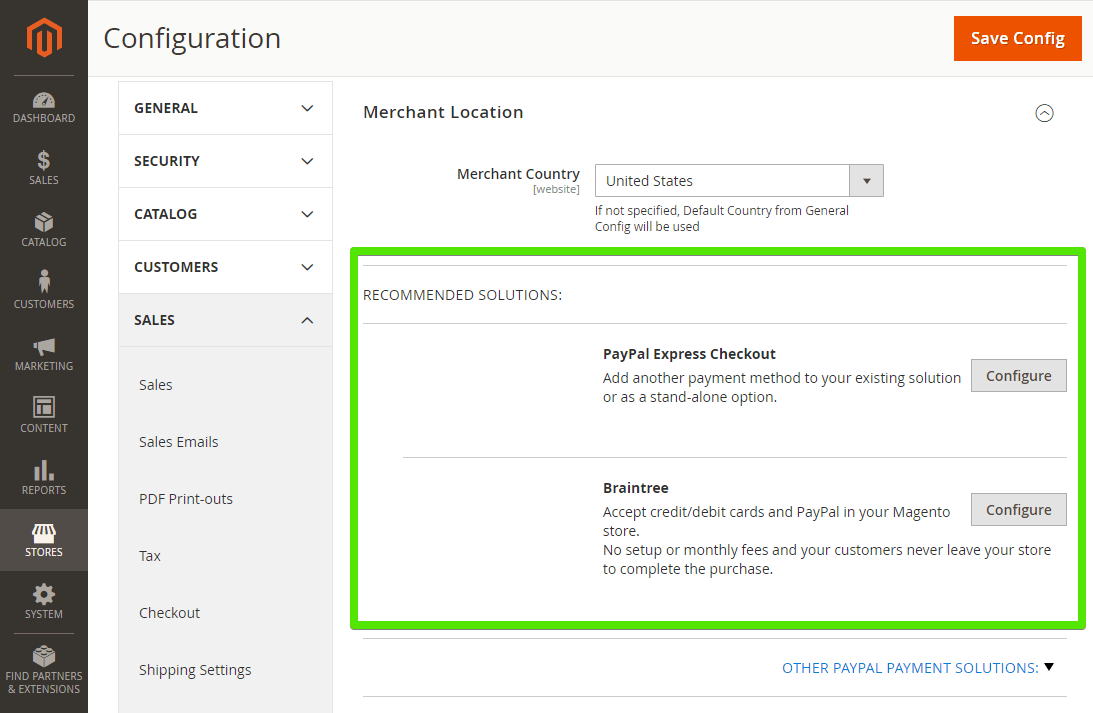1093x713 pixels.
Task: Configure PayPal Express Checkout
Action: pos(1018,376)
